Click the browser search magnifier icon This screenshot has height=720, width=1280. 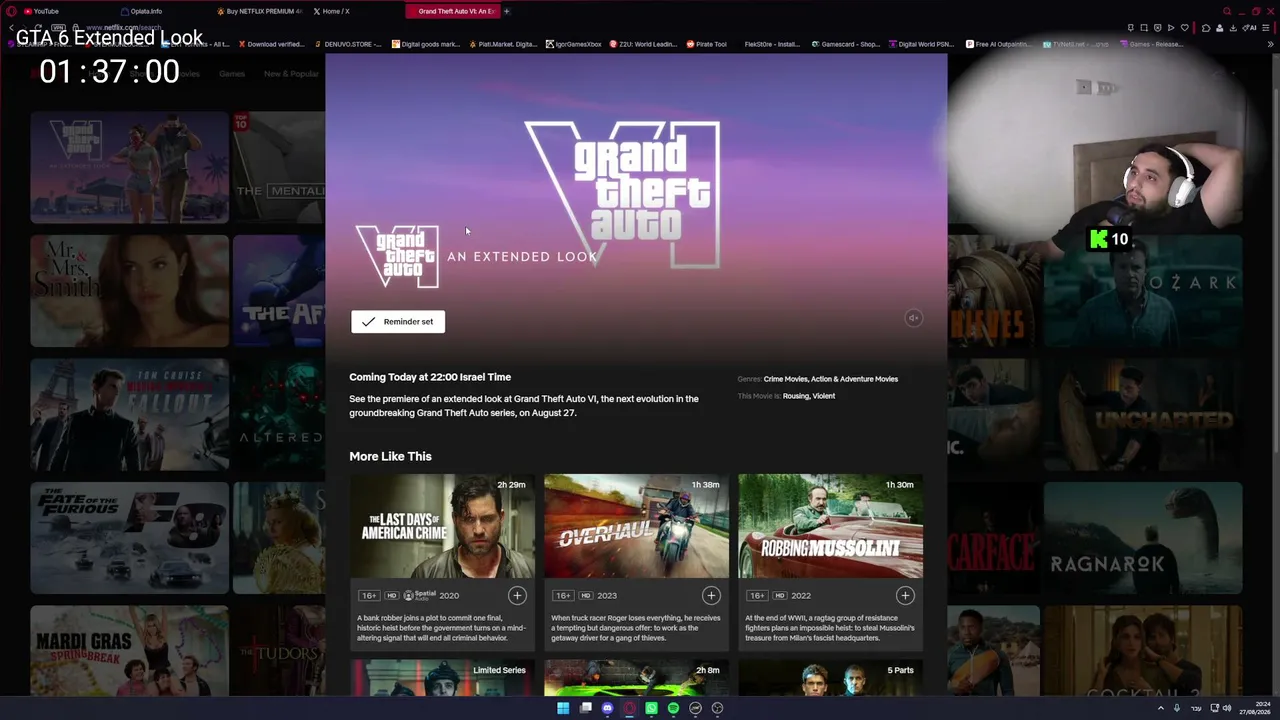[x=1227, y=11]
